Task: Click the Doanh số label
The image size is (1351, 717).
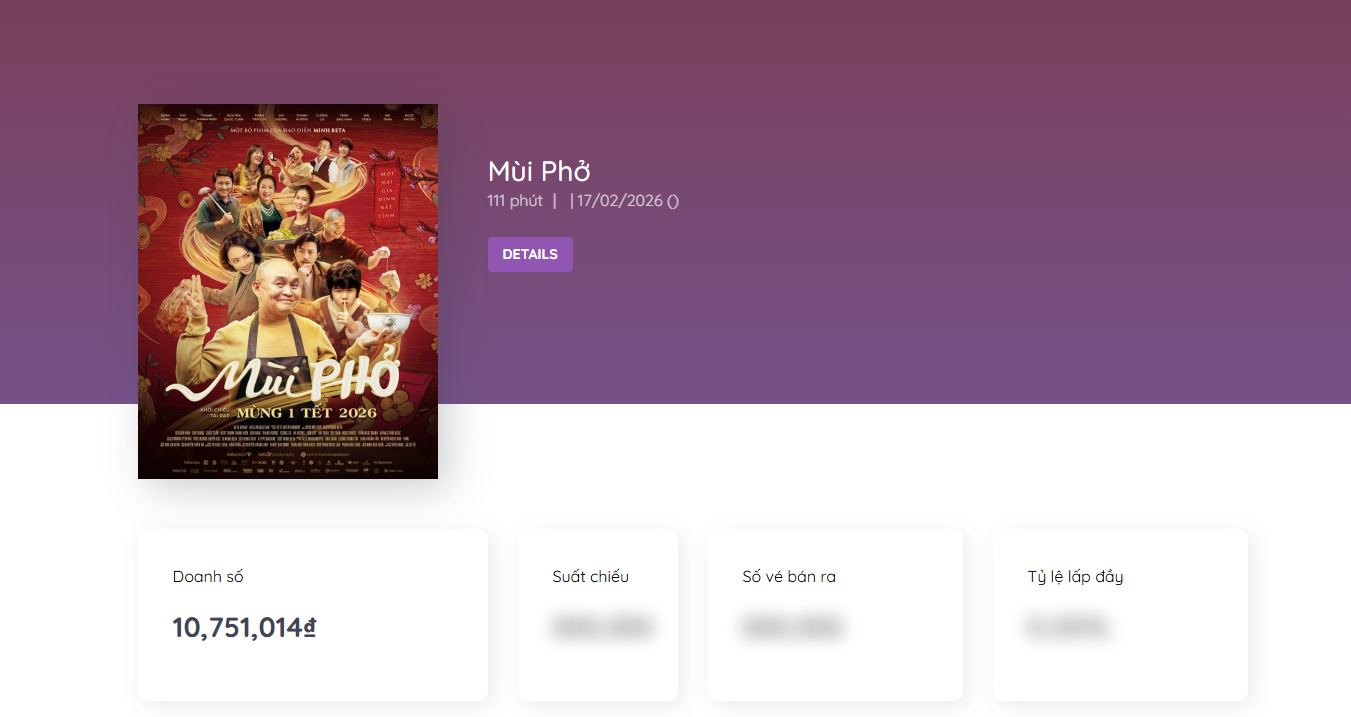Action: point(208,577)
